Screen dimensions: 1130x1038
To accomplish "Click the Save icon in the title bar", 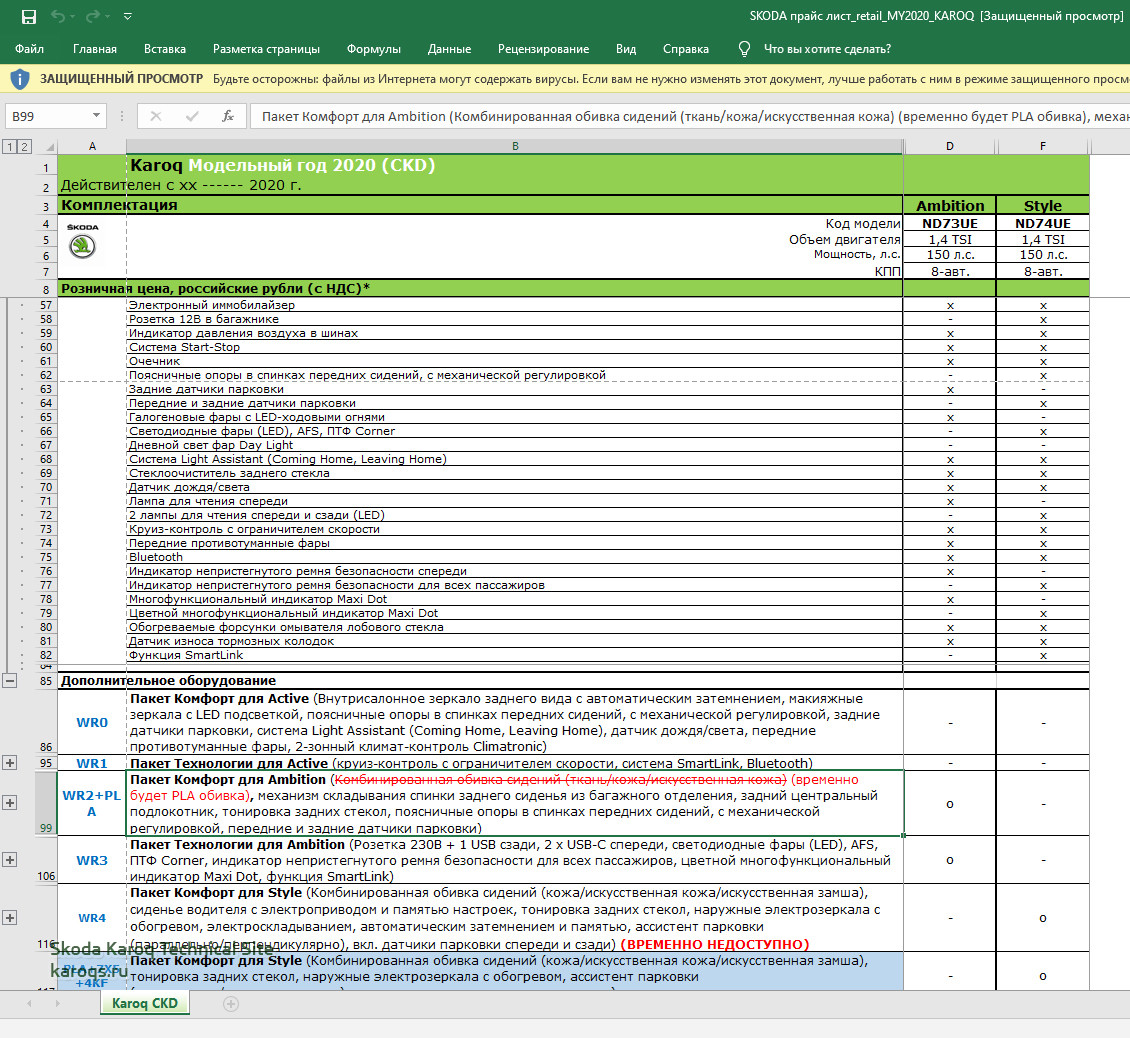I will tap(29, 17).
